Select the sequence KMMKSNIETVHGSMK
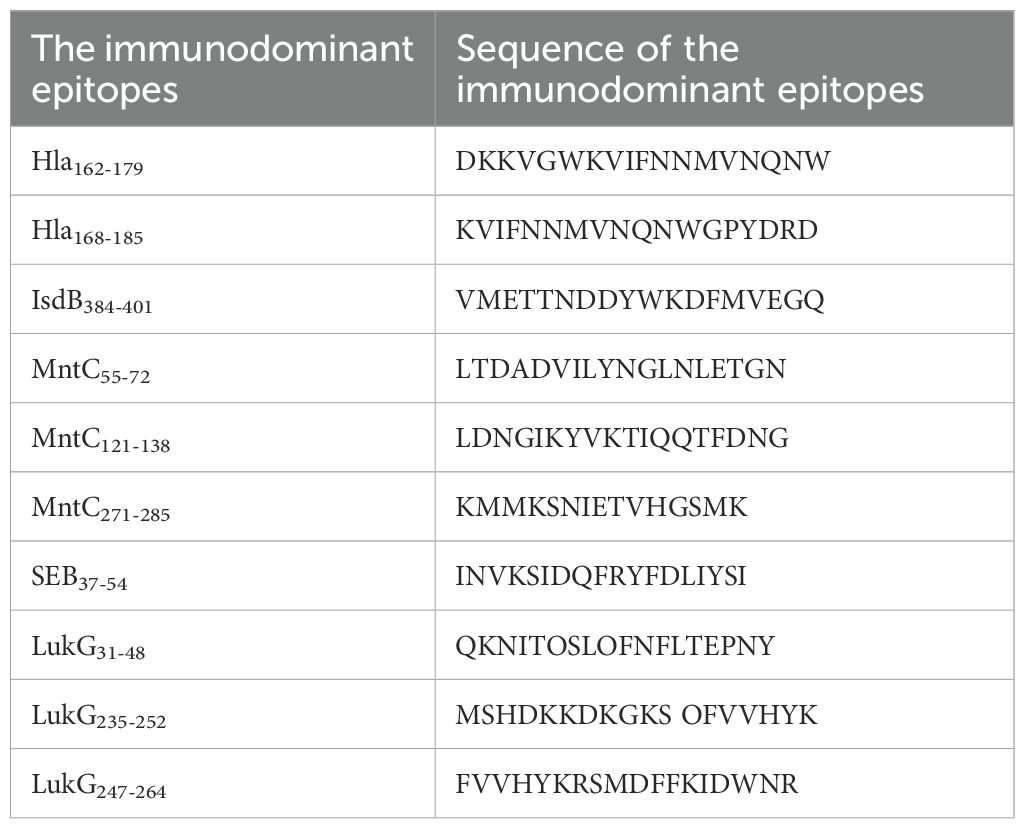This screenshot has height=829, width=1025. click(600, 507)
